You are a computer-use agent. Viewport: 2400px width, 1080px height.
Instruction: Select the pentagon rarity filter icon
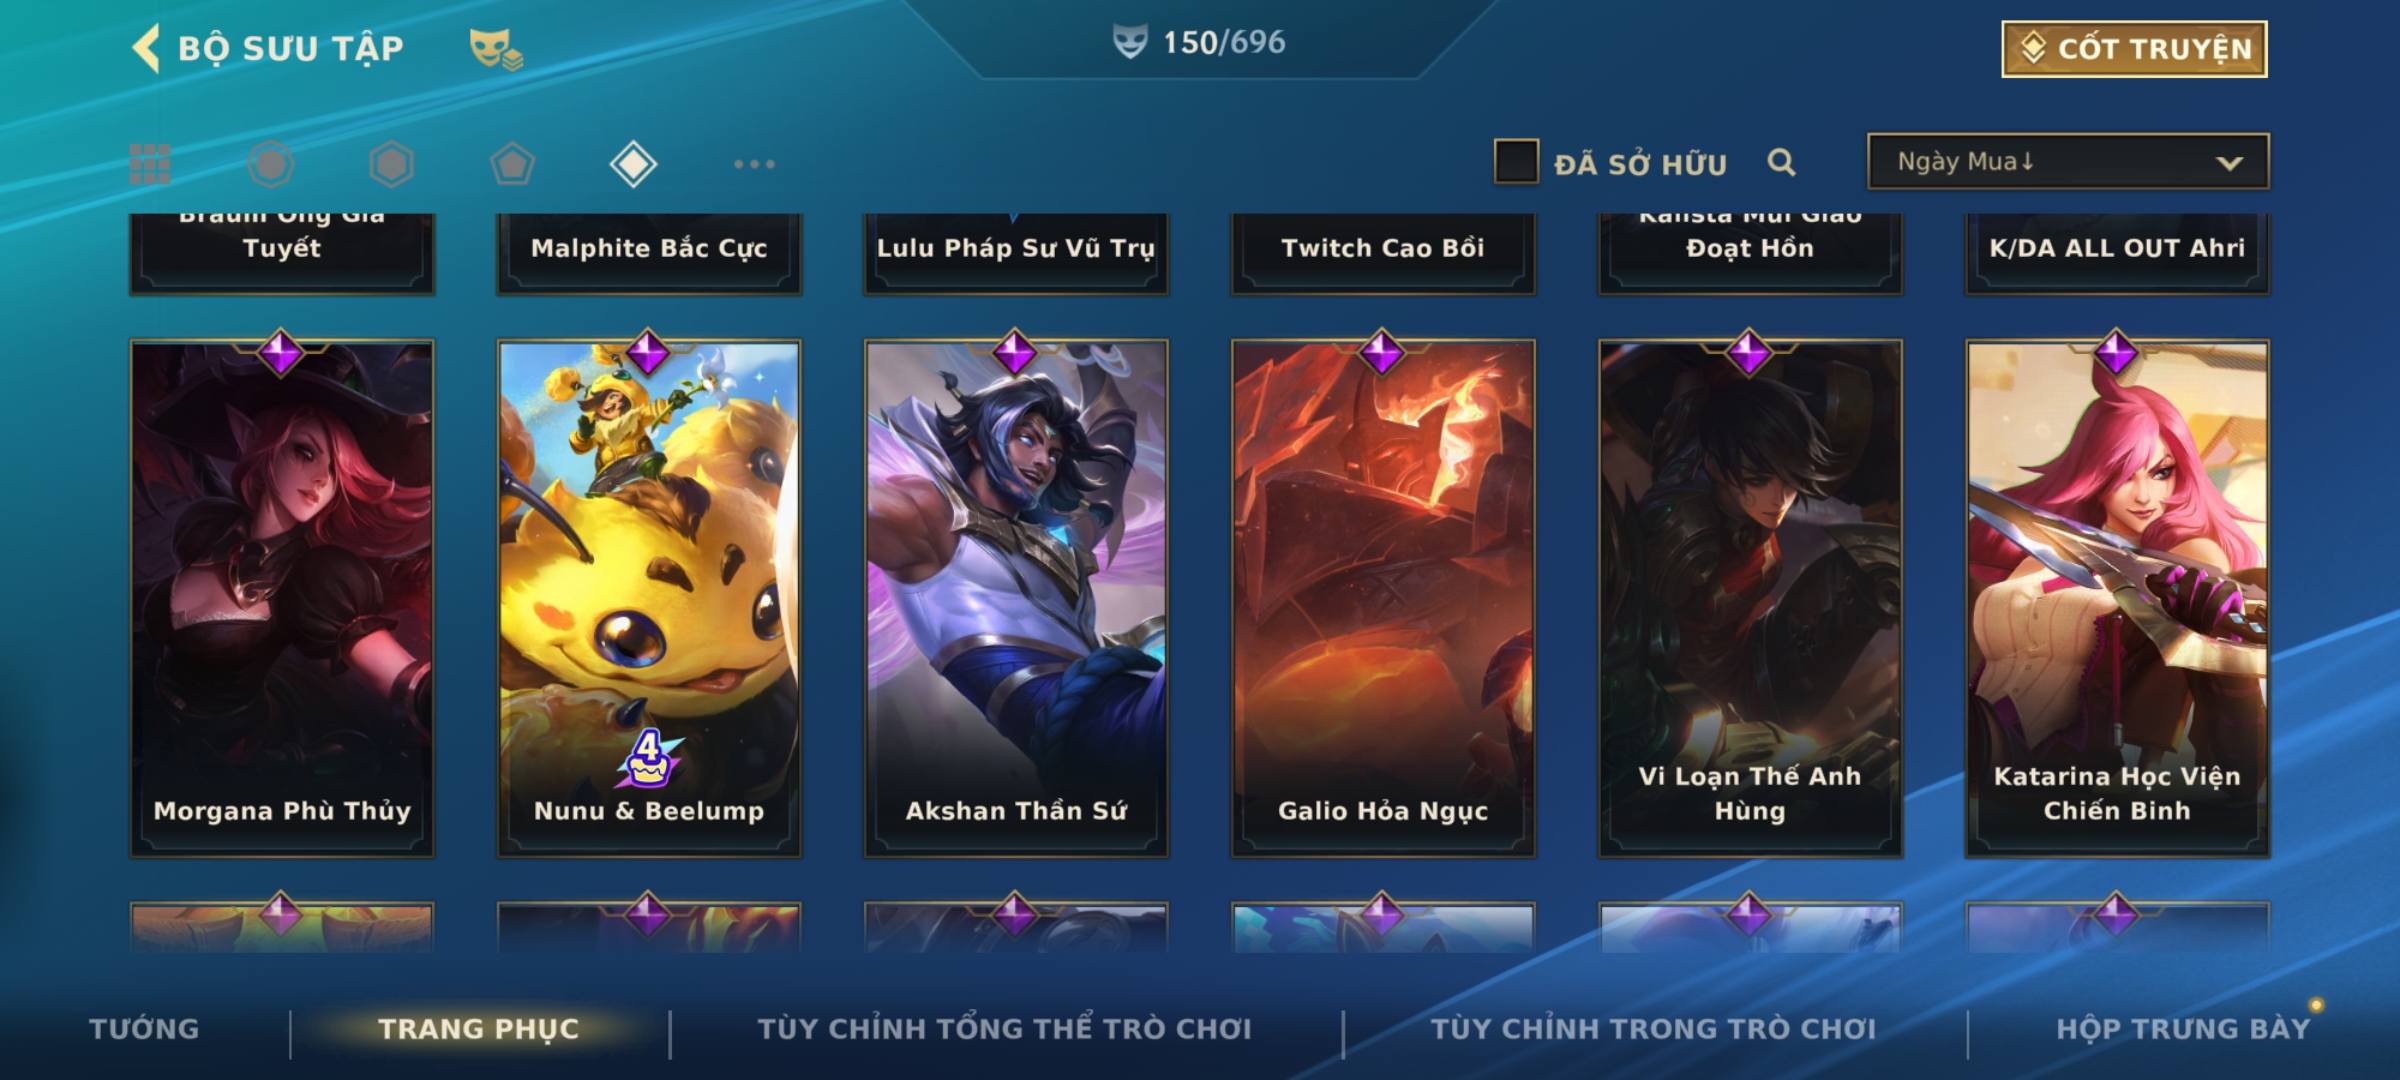[x=512, y=164]
